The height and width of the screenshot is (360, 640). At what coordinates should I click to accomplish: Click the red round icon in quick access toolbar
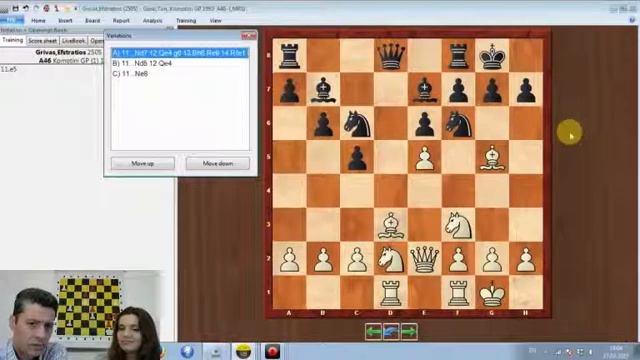(x=46, y=8)
